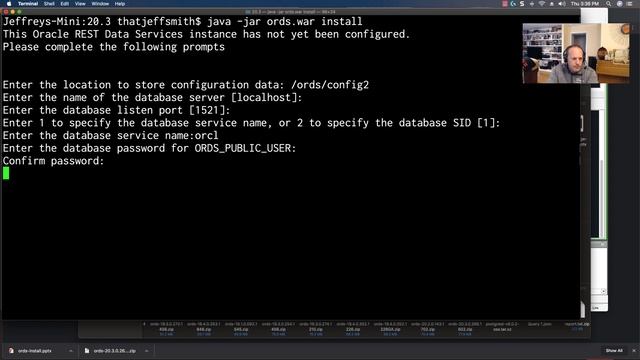
Task: Click the database server [localhost] prompt line
Action: click(x=152, y=98)
